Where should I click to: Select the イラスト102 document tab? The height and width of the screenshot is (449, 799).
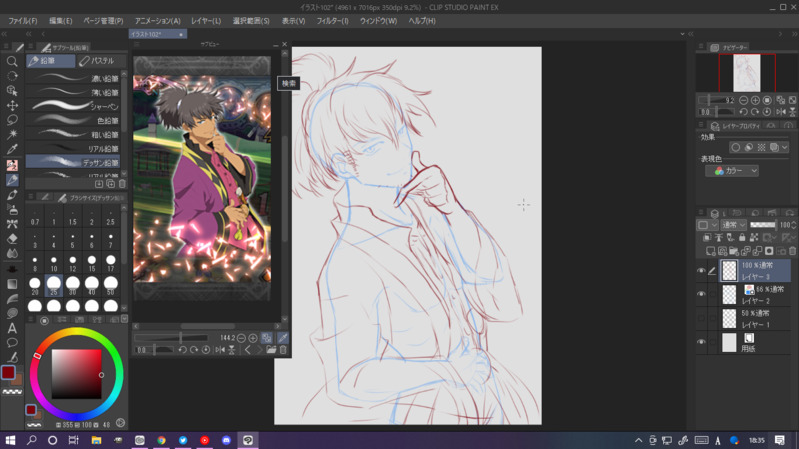158,34
